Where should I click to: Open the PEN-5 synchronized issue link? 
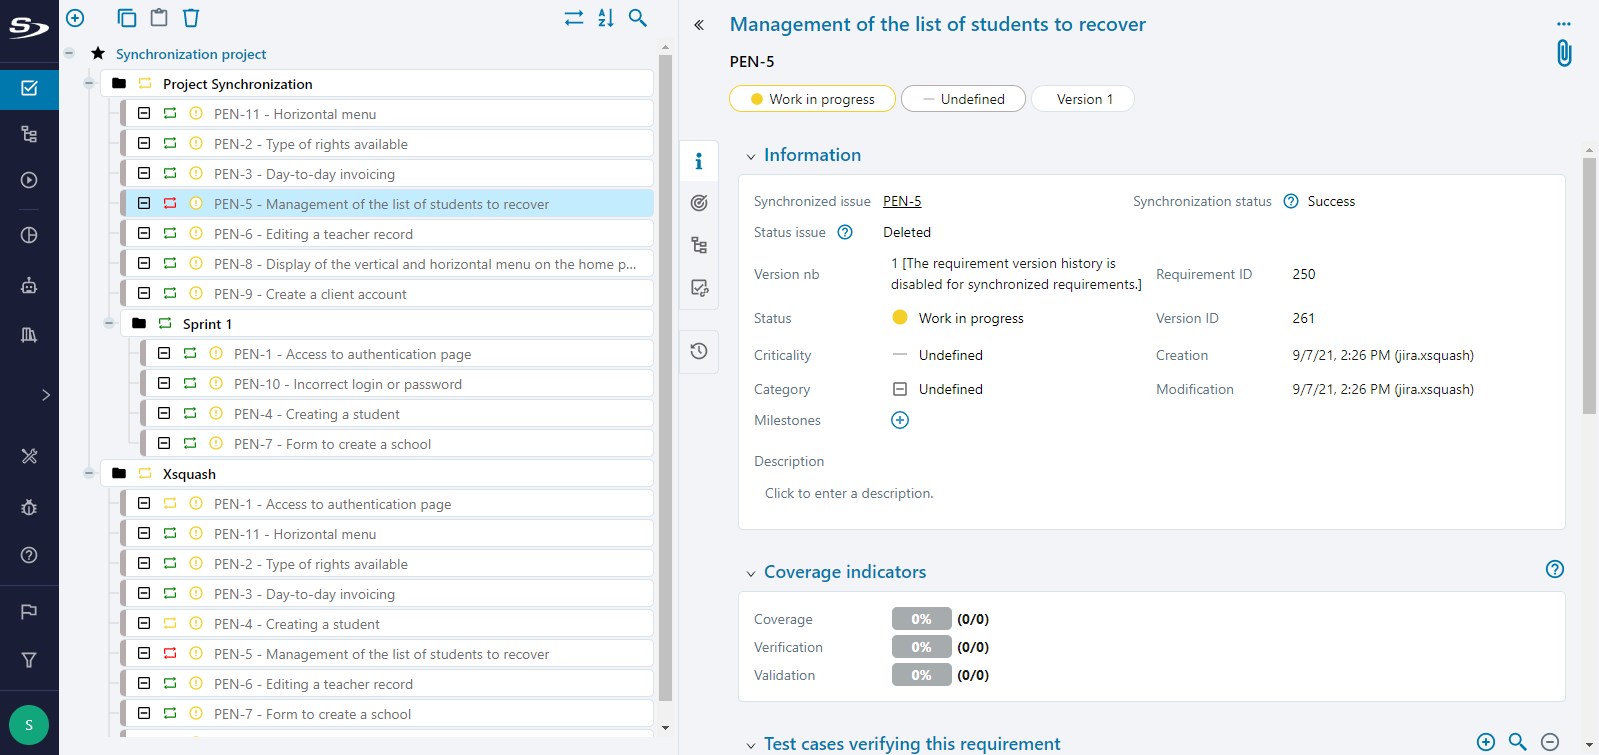902,201
